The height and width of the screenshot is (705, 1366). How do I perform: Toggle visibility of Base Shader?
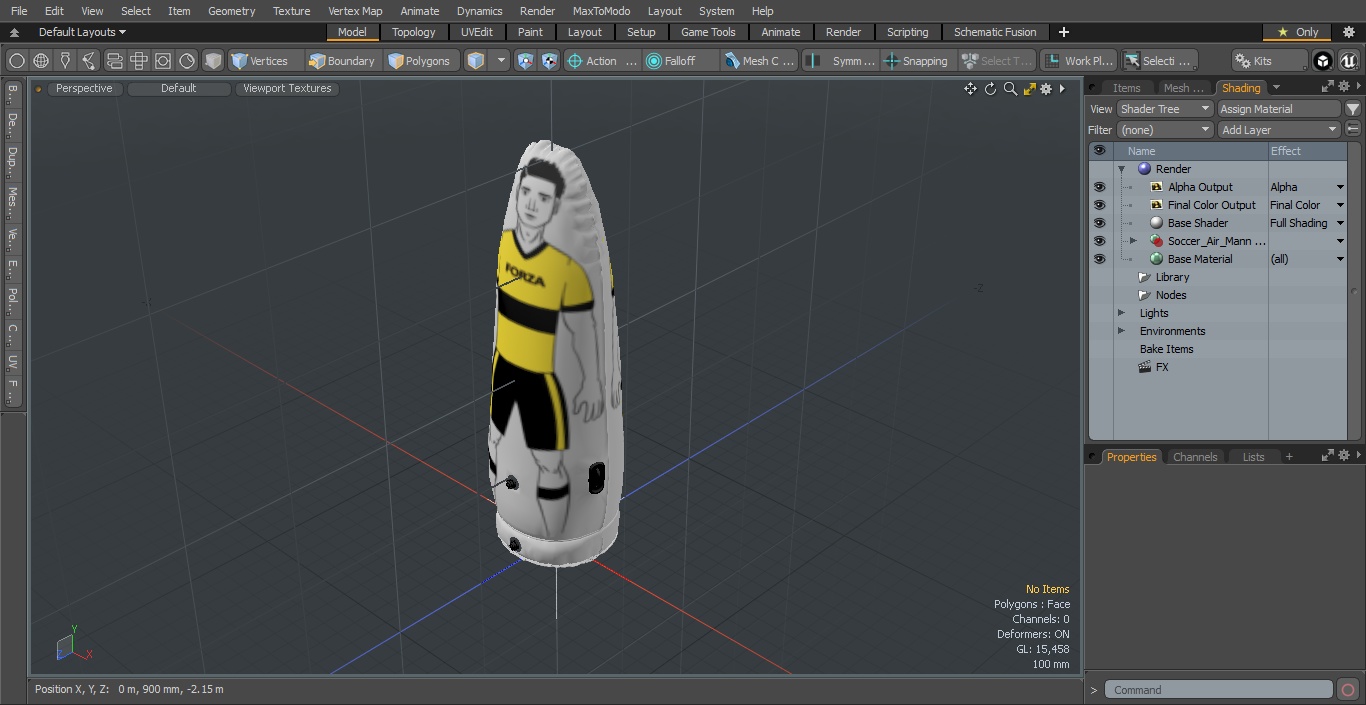tap(1100, 223)
